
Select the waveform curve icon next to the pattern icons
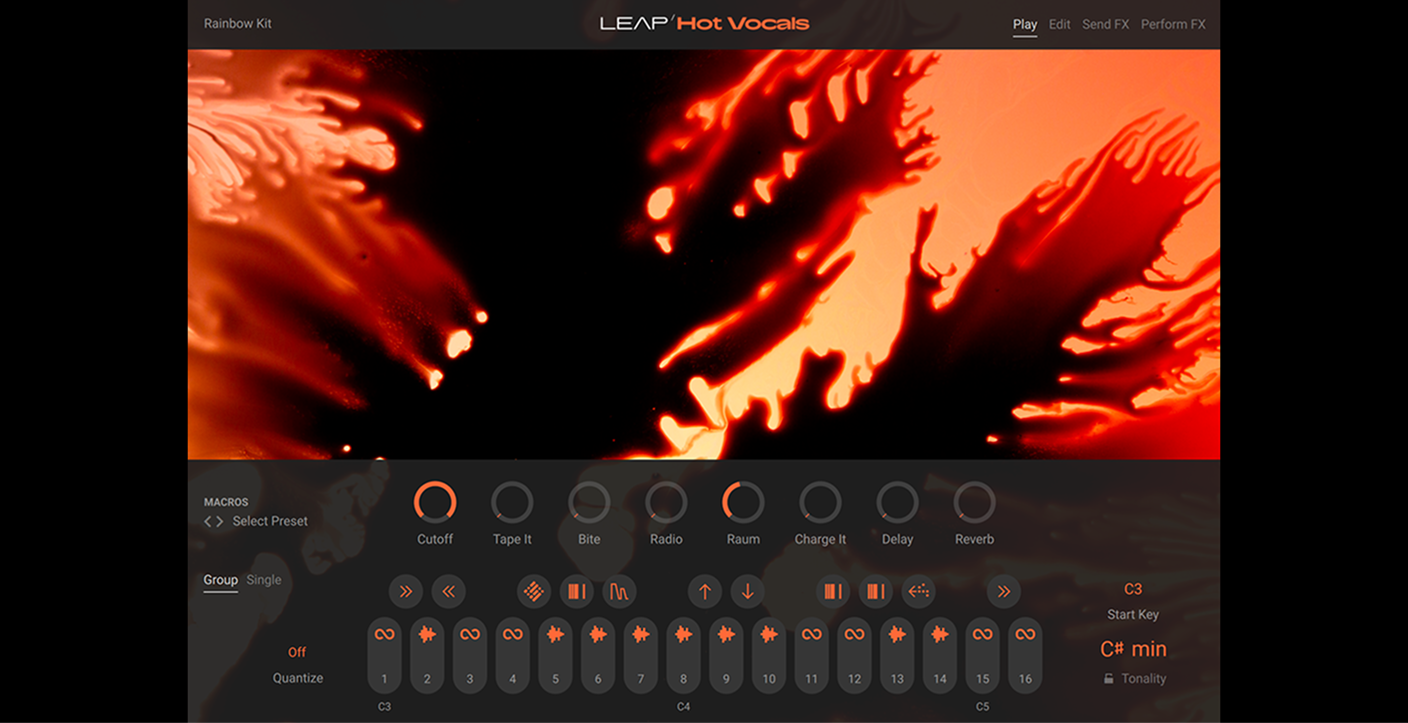coord(620,591)
